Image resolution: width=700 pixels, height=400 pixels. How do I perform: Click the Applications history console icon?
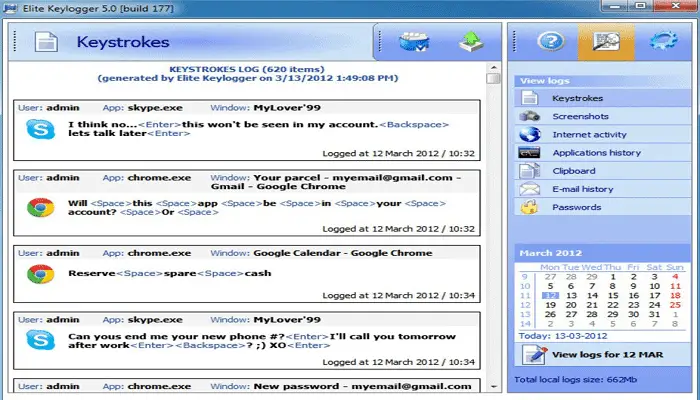click(529, 153)
